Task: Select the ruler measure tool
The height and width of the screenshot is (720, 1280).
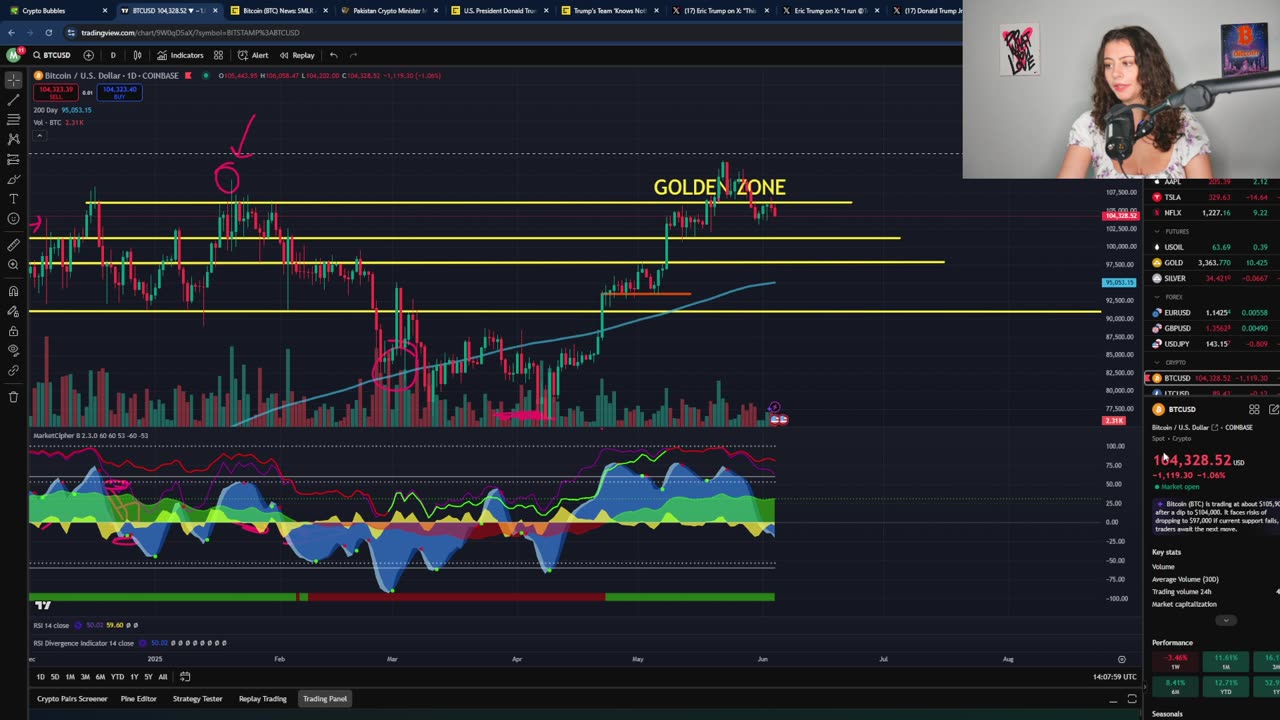Action: click(x=13, y=245)
